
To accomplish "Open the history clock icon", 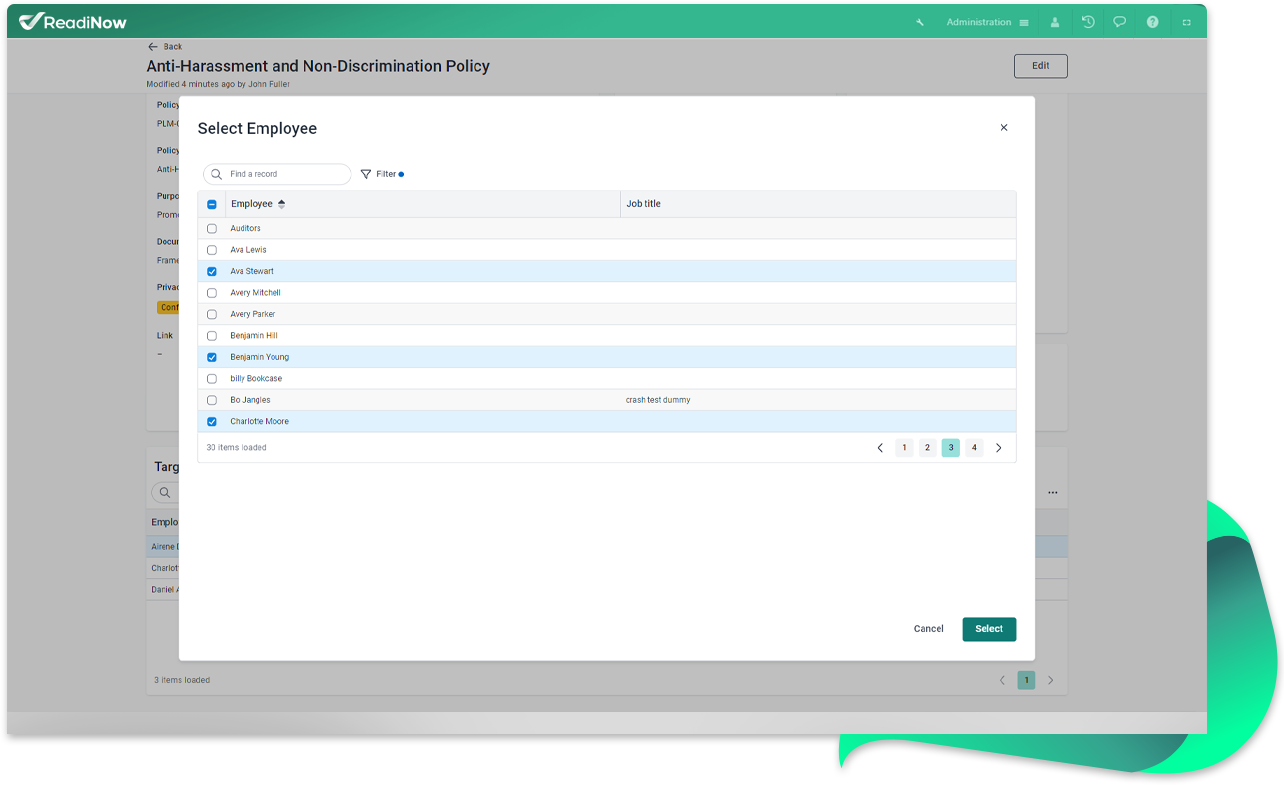I will 1088,22.
